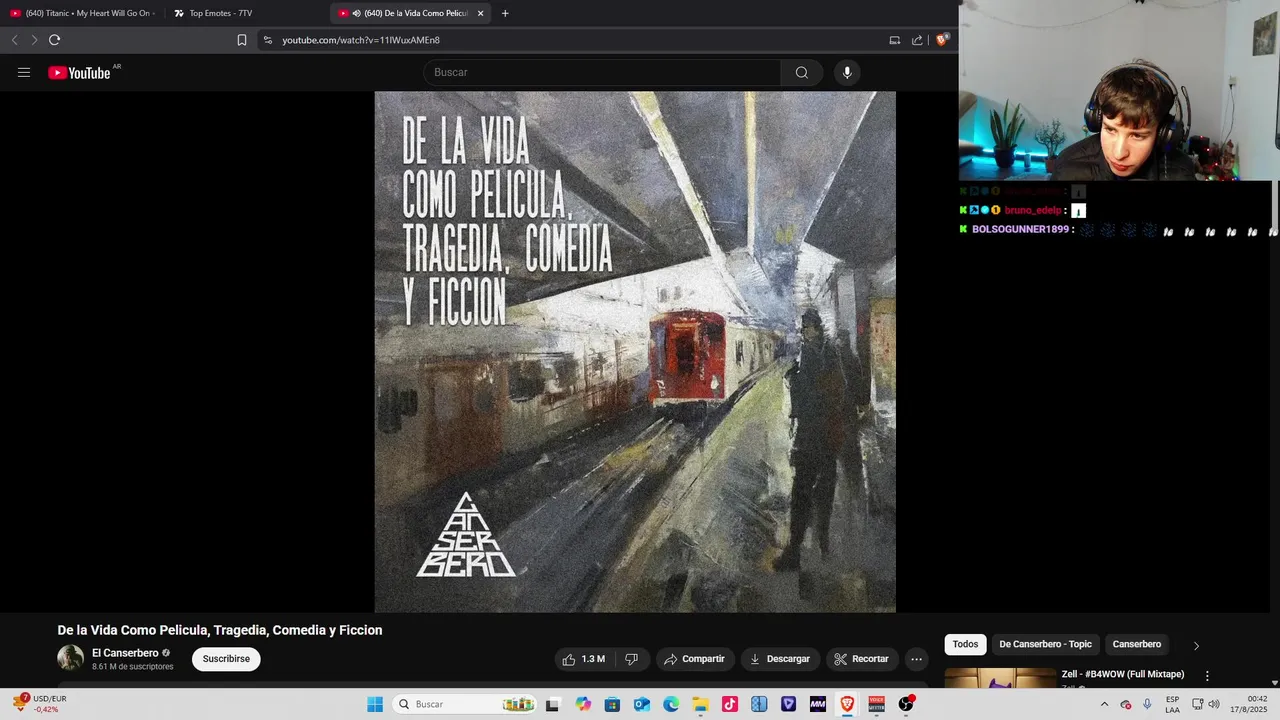
Task: Open the volume speaker tray icon
Action: [x=1214, y=704]
